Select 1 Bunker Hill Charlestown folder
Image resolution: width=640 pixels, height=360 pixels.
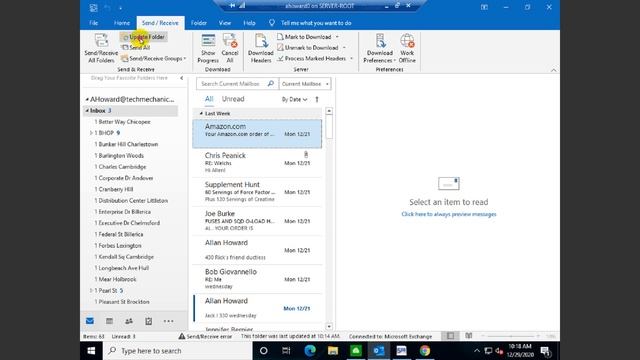coord(126,144)
